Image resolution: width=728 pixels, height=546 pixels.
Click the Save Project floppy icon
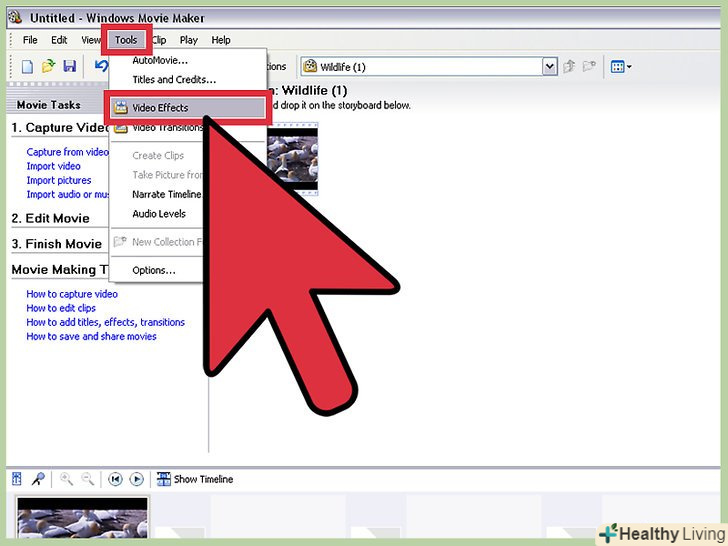70,66
